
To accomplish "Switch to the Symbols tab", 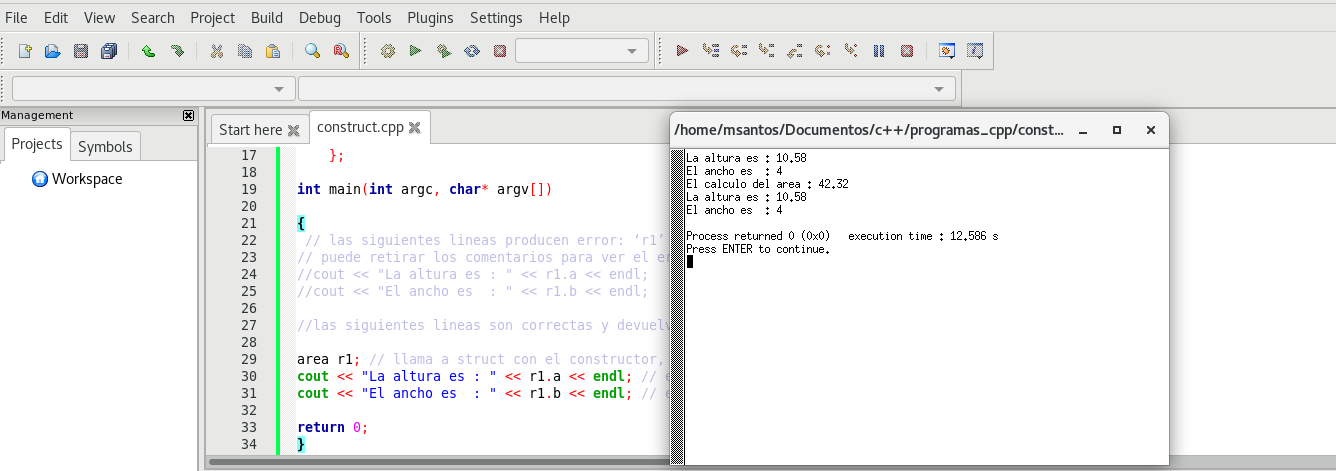I will coord(105,146).
